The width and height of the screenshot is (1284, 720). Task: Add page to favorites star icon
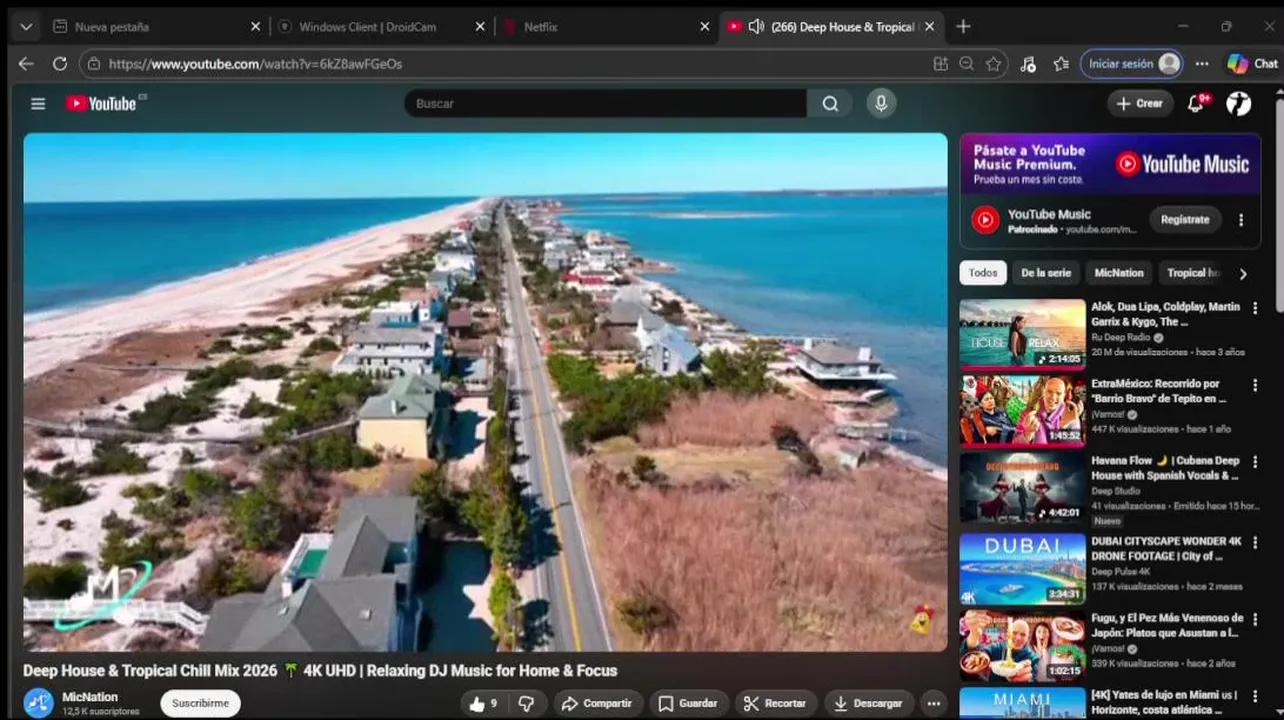(x=993, y=63)
